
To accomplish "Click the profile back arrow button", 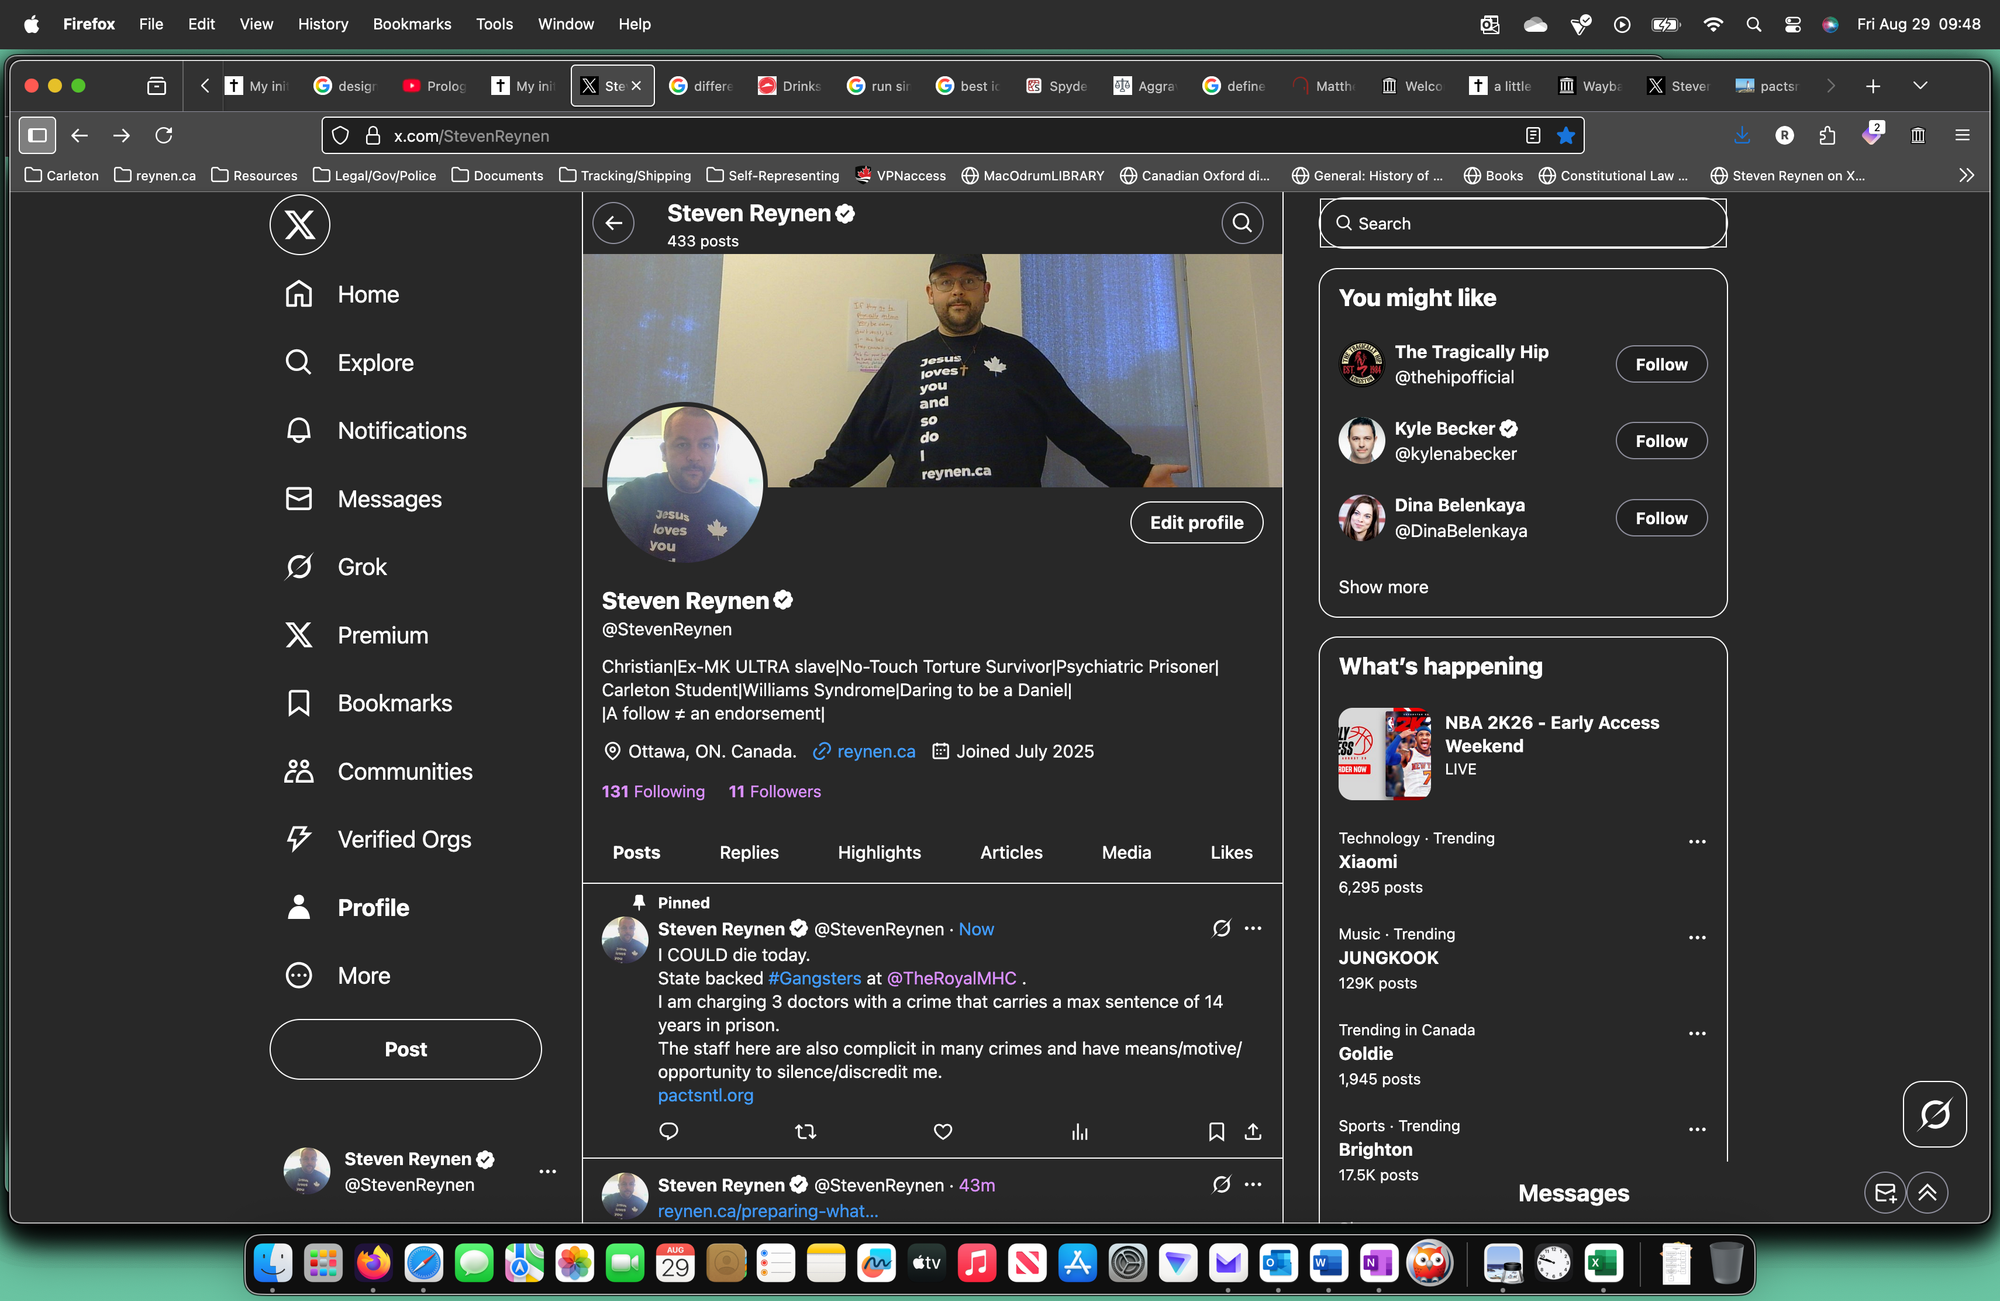I will 614,223.
